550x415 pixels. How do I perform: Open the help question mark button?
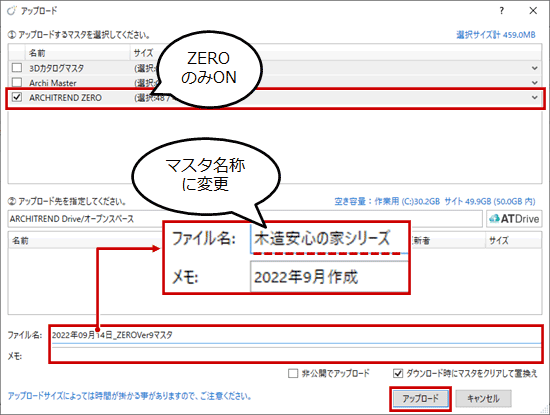[502, 11]
